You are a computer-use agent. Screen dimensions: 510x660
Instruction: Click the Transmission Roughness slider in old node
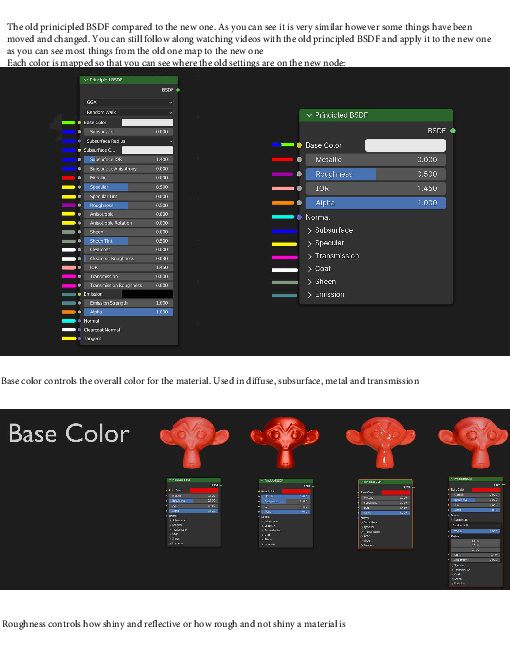click(128, 285)
